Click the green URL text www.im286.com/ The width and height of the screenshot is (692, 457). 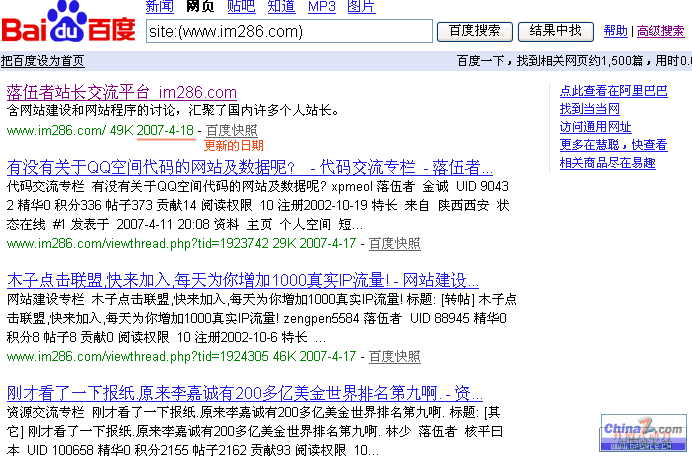tap(56, 131)
